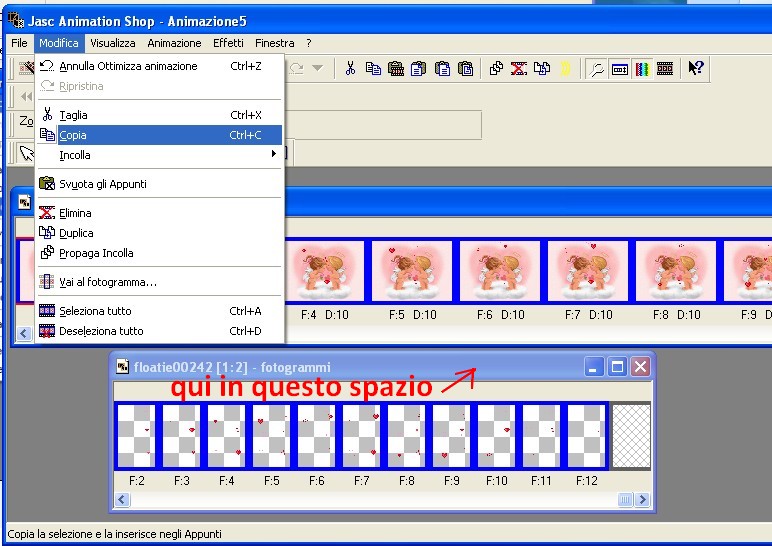Choose Copia in the Modifica menu
This screenshot has width=772, height=546.
(x=160, y=134)
